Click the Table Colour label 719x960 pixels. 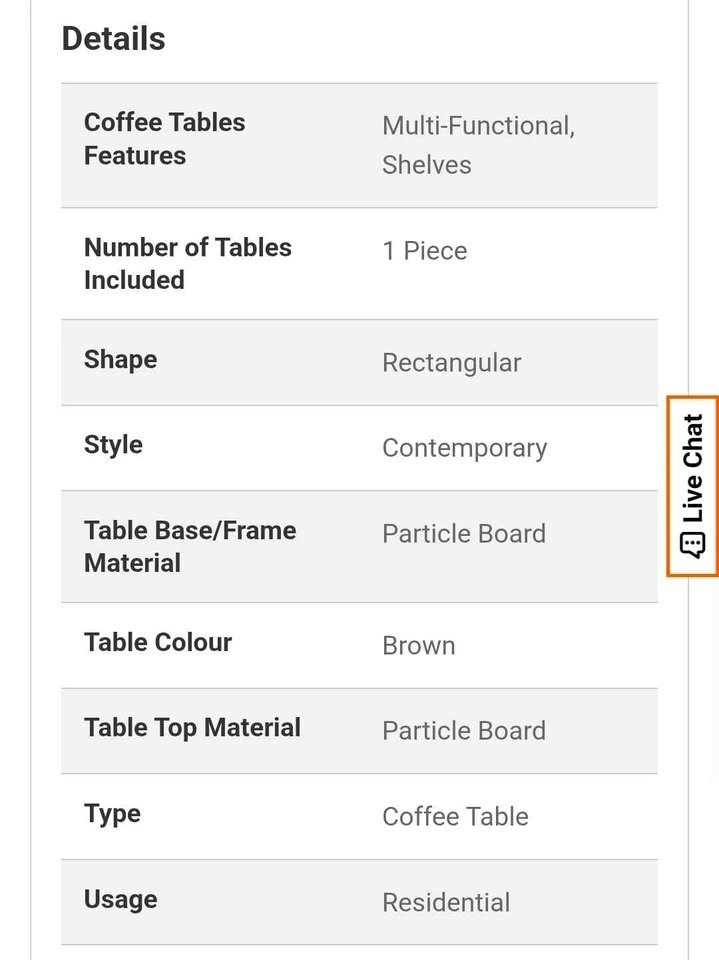(x=158, y=642)
